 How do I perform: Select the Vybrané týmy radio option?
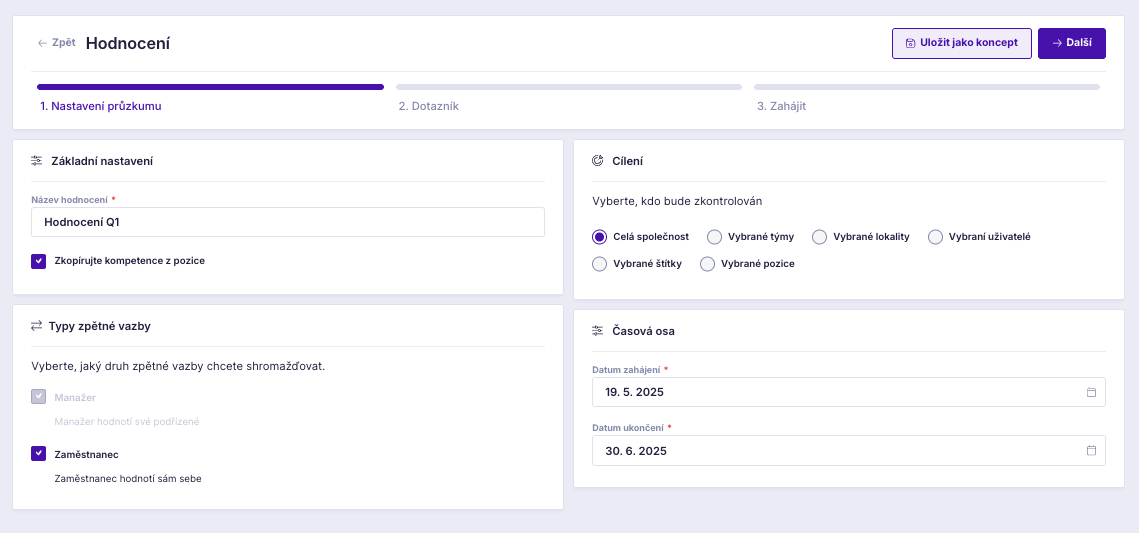pyautogui.click(x=715, y=237)
